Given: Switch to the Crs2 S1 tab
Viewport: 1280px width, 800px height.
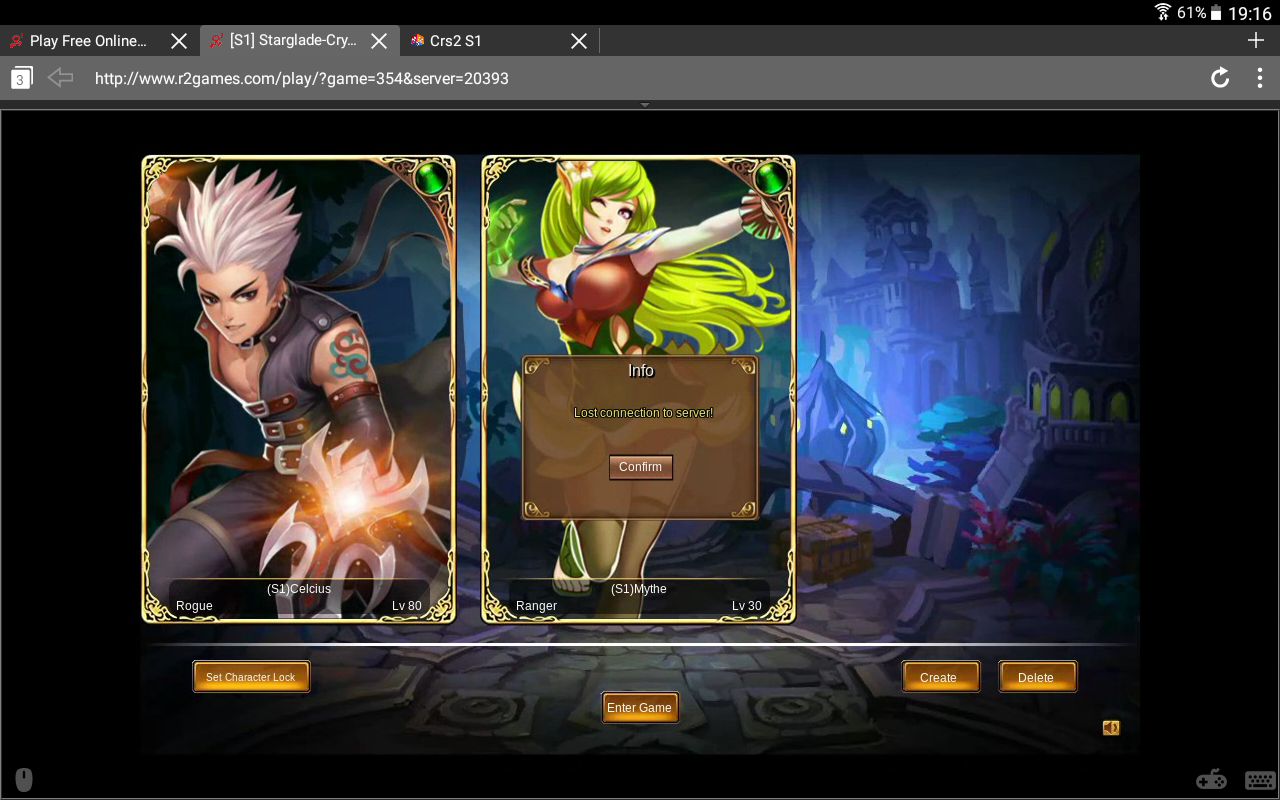Looking at the screenshot, I should tap(470, 41).
